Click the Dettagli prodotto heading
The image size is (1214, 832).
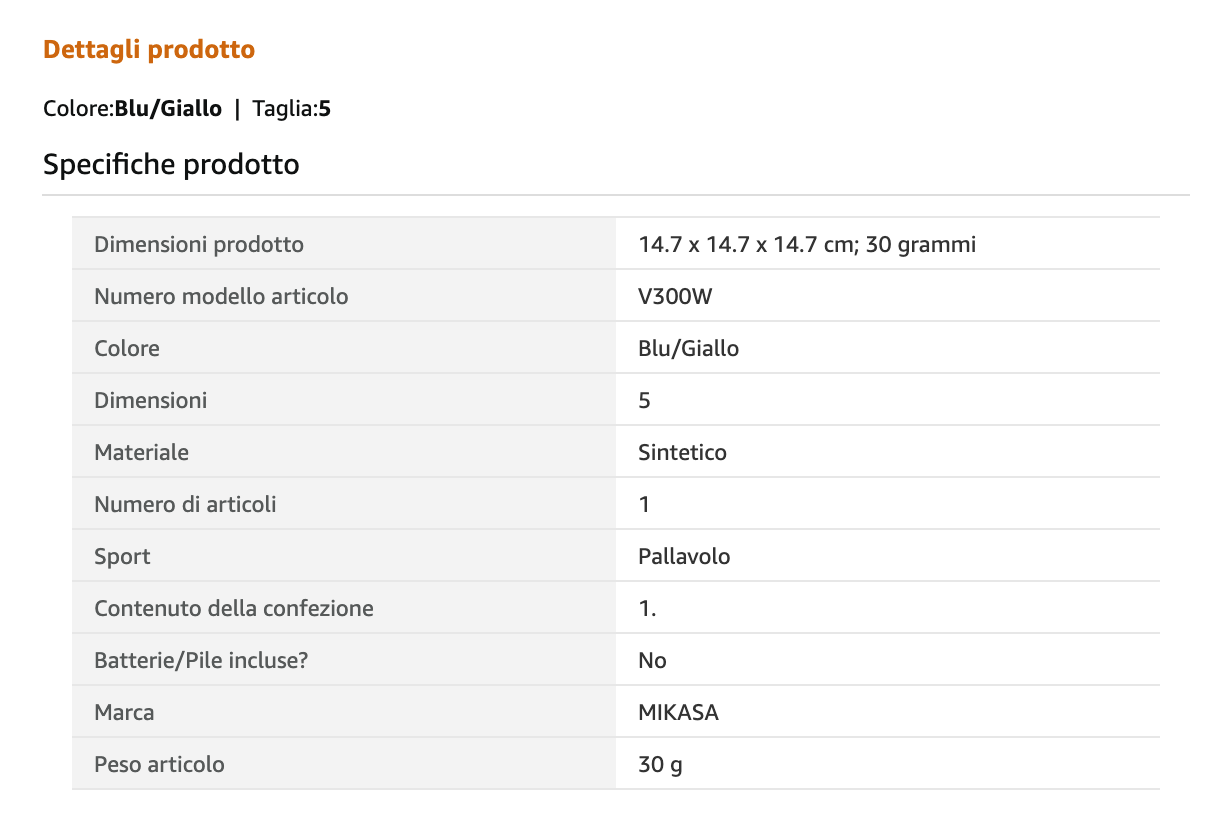pyautogui.click(x=149, y=49)
